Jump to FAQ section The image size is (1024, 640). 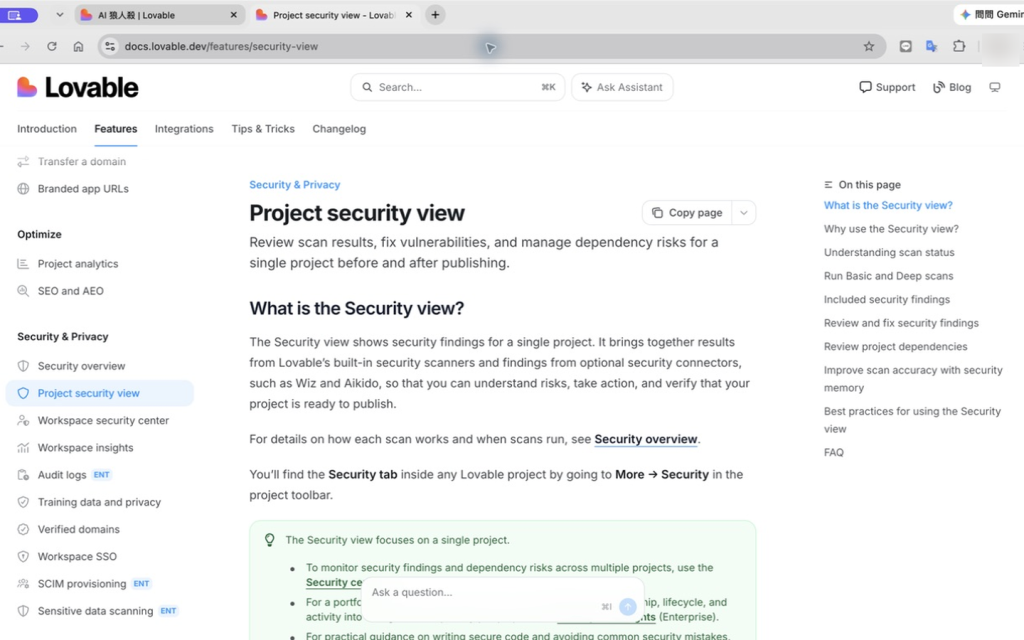[833, 452]
